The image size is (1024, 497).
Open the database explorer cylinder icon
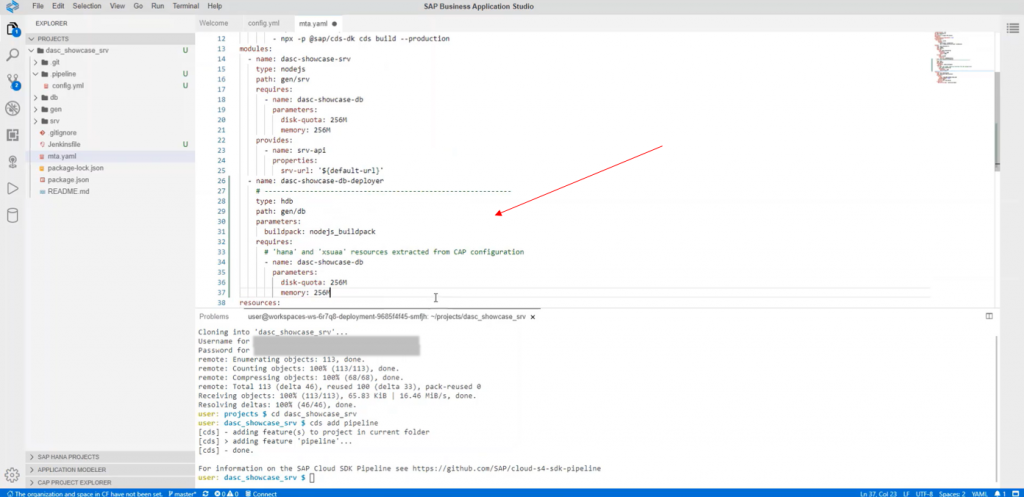point(12,216)
